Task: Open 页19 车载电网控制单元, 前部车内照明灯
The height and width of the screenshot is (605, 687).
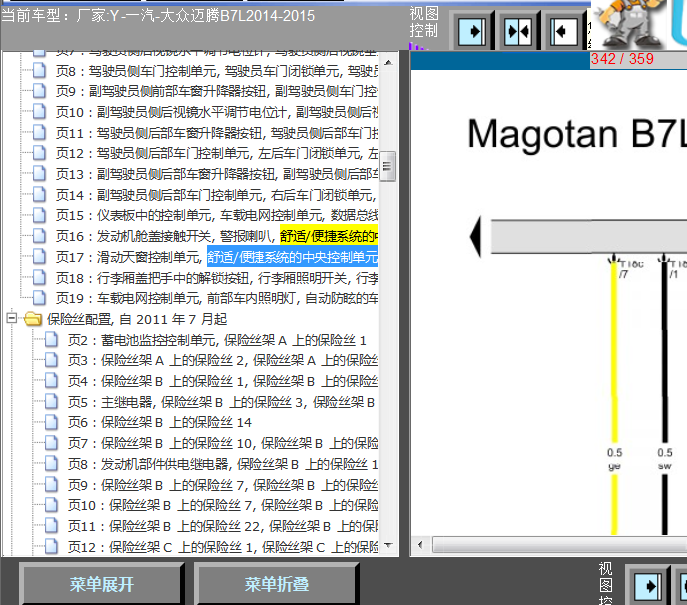Action: 217,298
